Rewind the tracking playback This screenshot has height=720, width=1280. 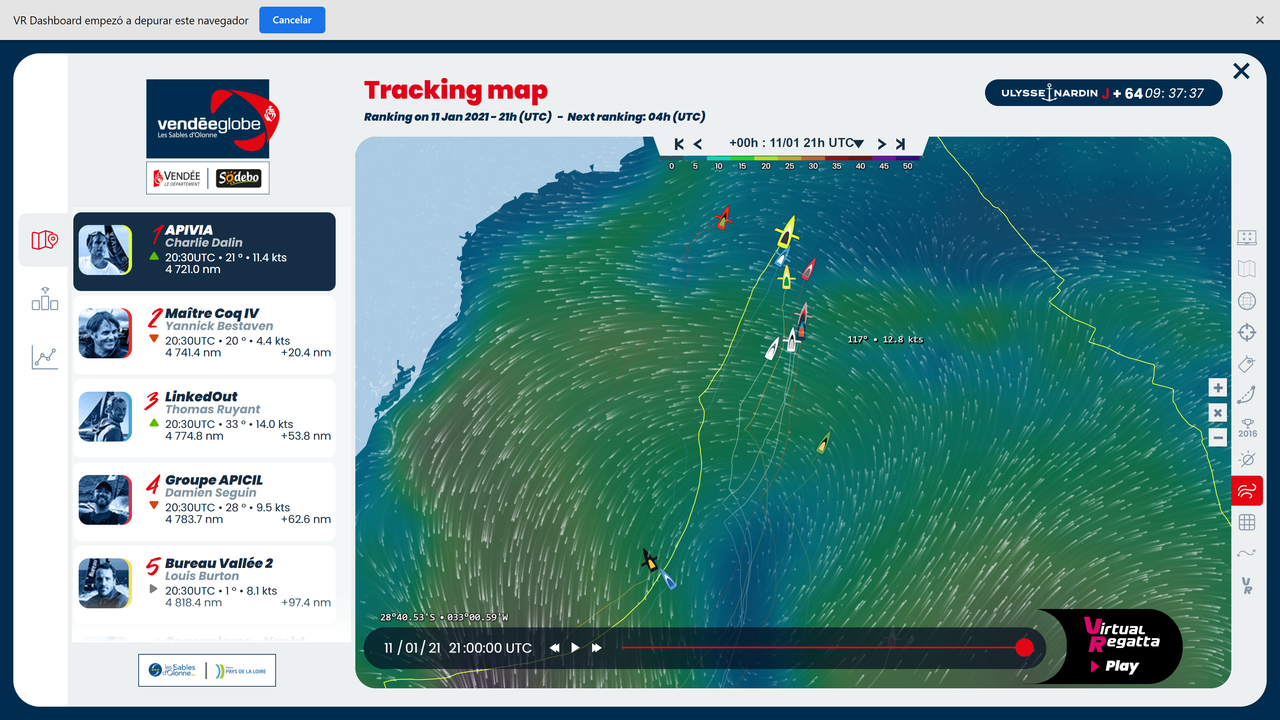554,648
